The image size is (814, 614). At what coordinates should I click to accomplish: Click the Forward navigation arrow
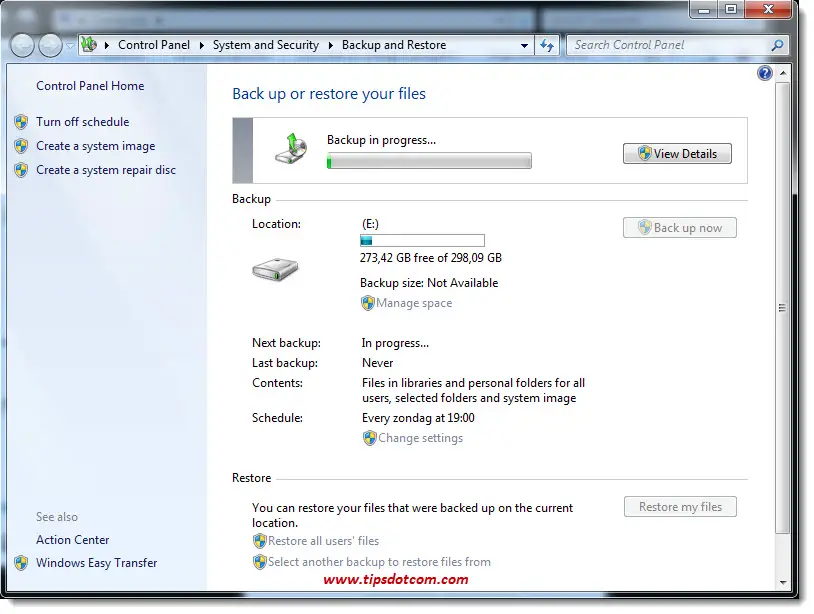[x=50, y=46]
